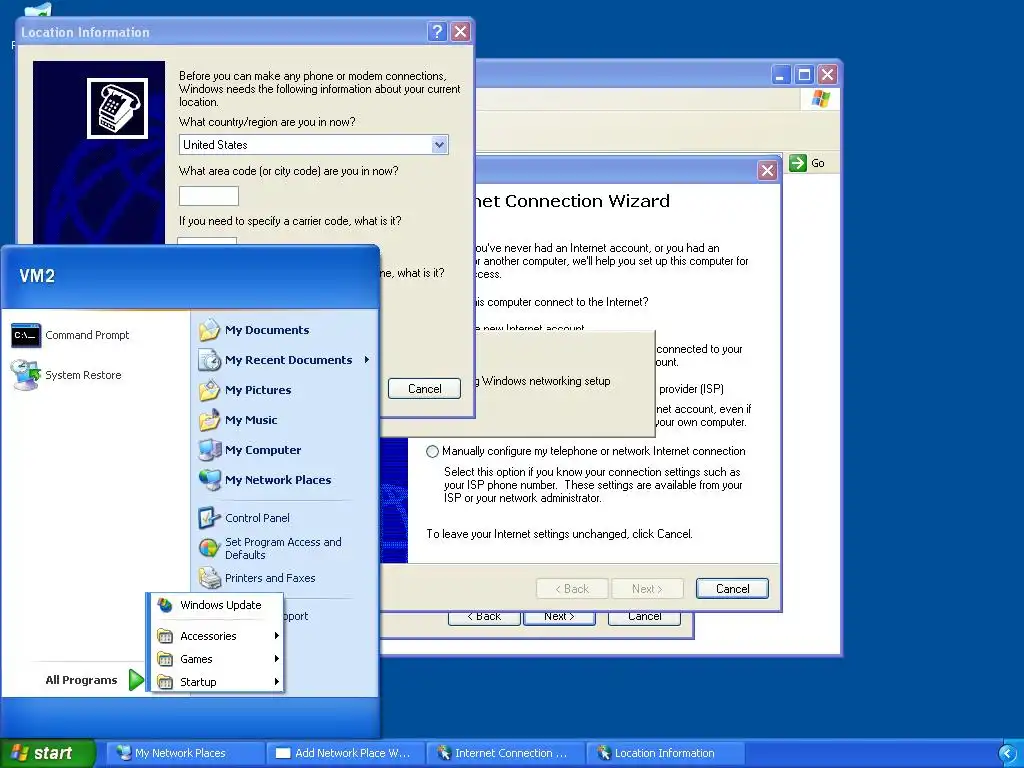The width and height of the screenshot is (1024, 768).
Task: Minimize the My Network Places window
Action: coord(781,74)
